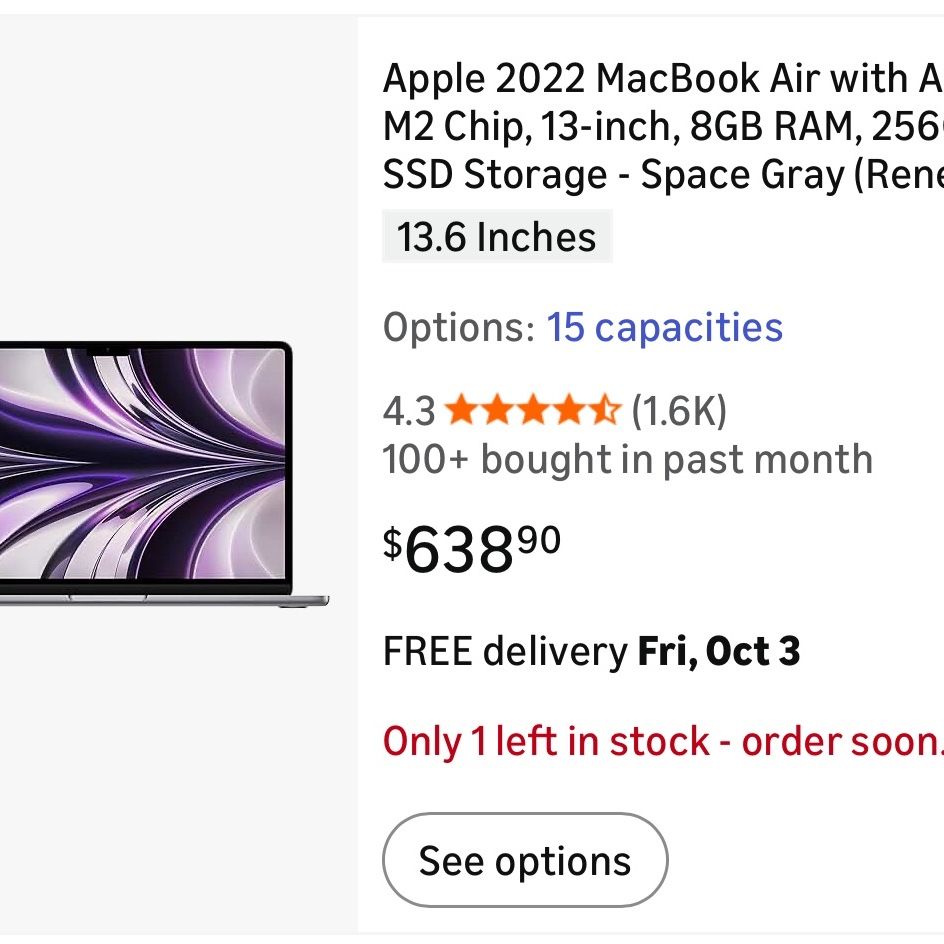Viewport: 944px width, 944px height.
Task: Click the Options: label text
Action: tap(459, 328)
